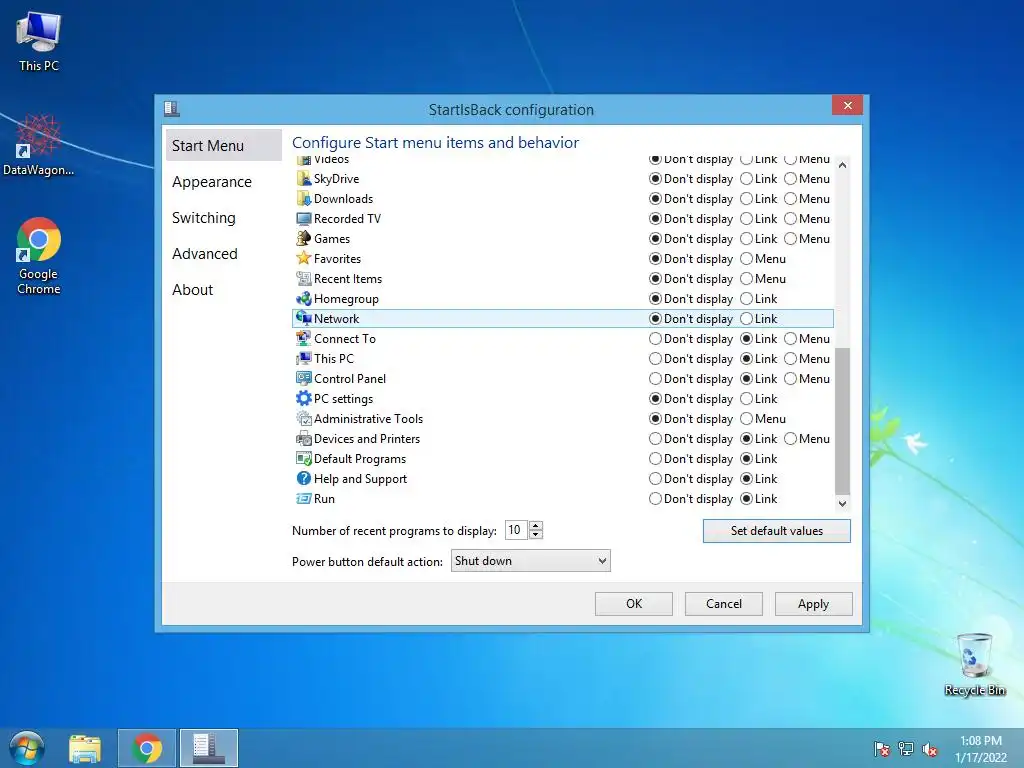Viewport: 1024px width, 768px height.
Task: Close the StartIsBack configuration window
Action: coord(847,105)
